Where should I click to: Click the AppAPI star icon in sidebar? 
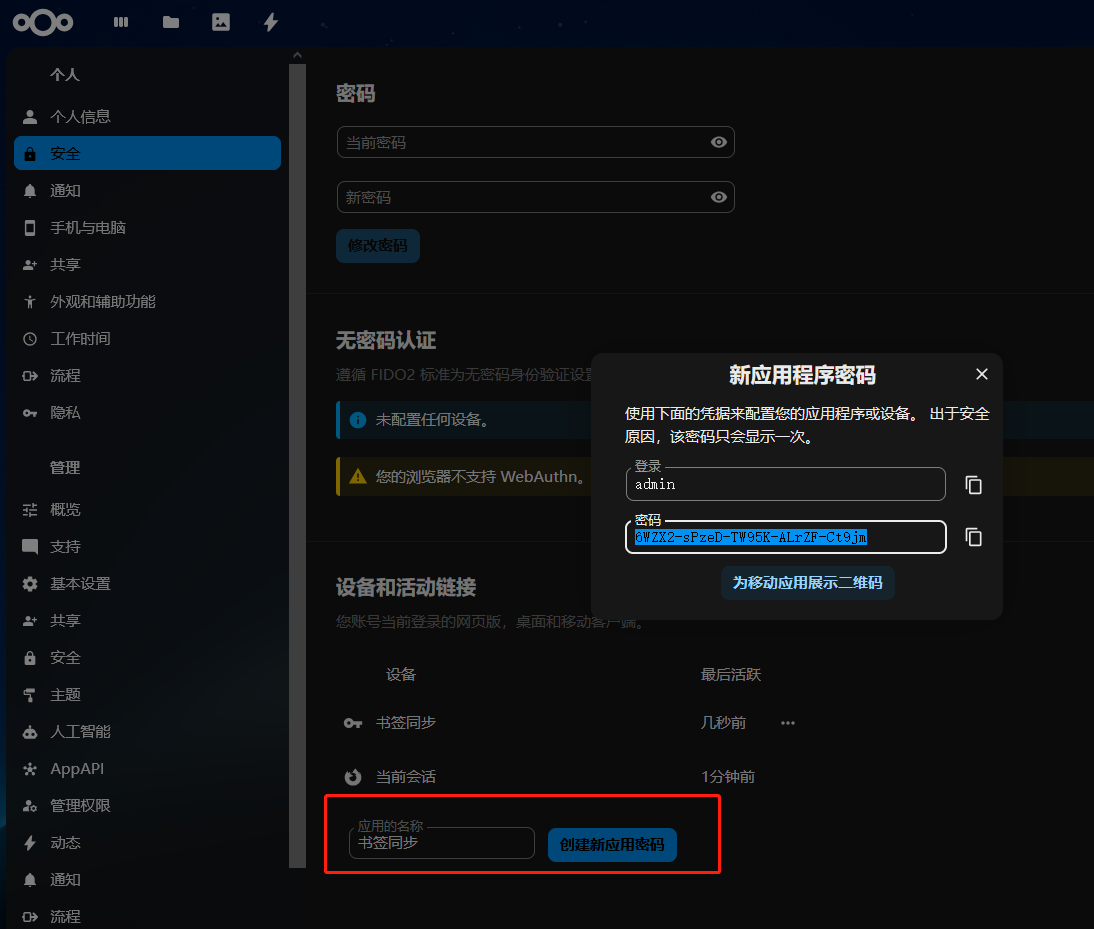[30, 769]
